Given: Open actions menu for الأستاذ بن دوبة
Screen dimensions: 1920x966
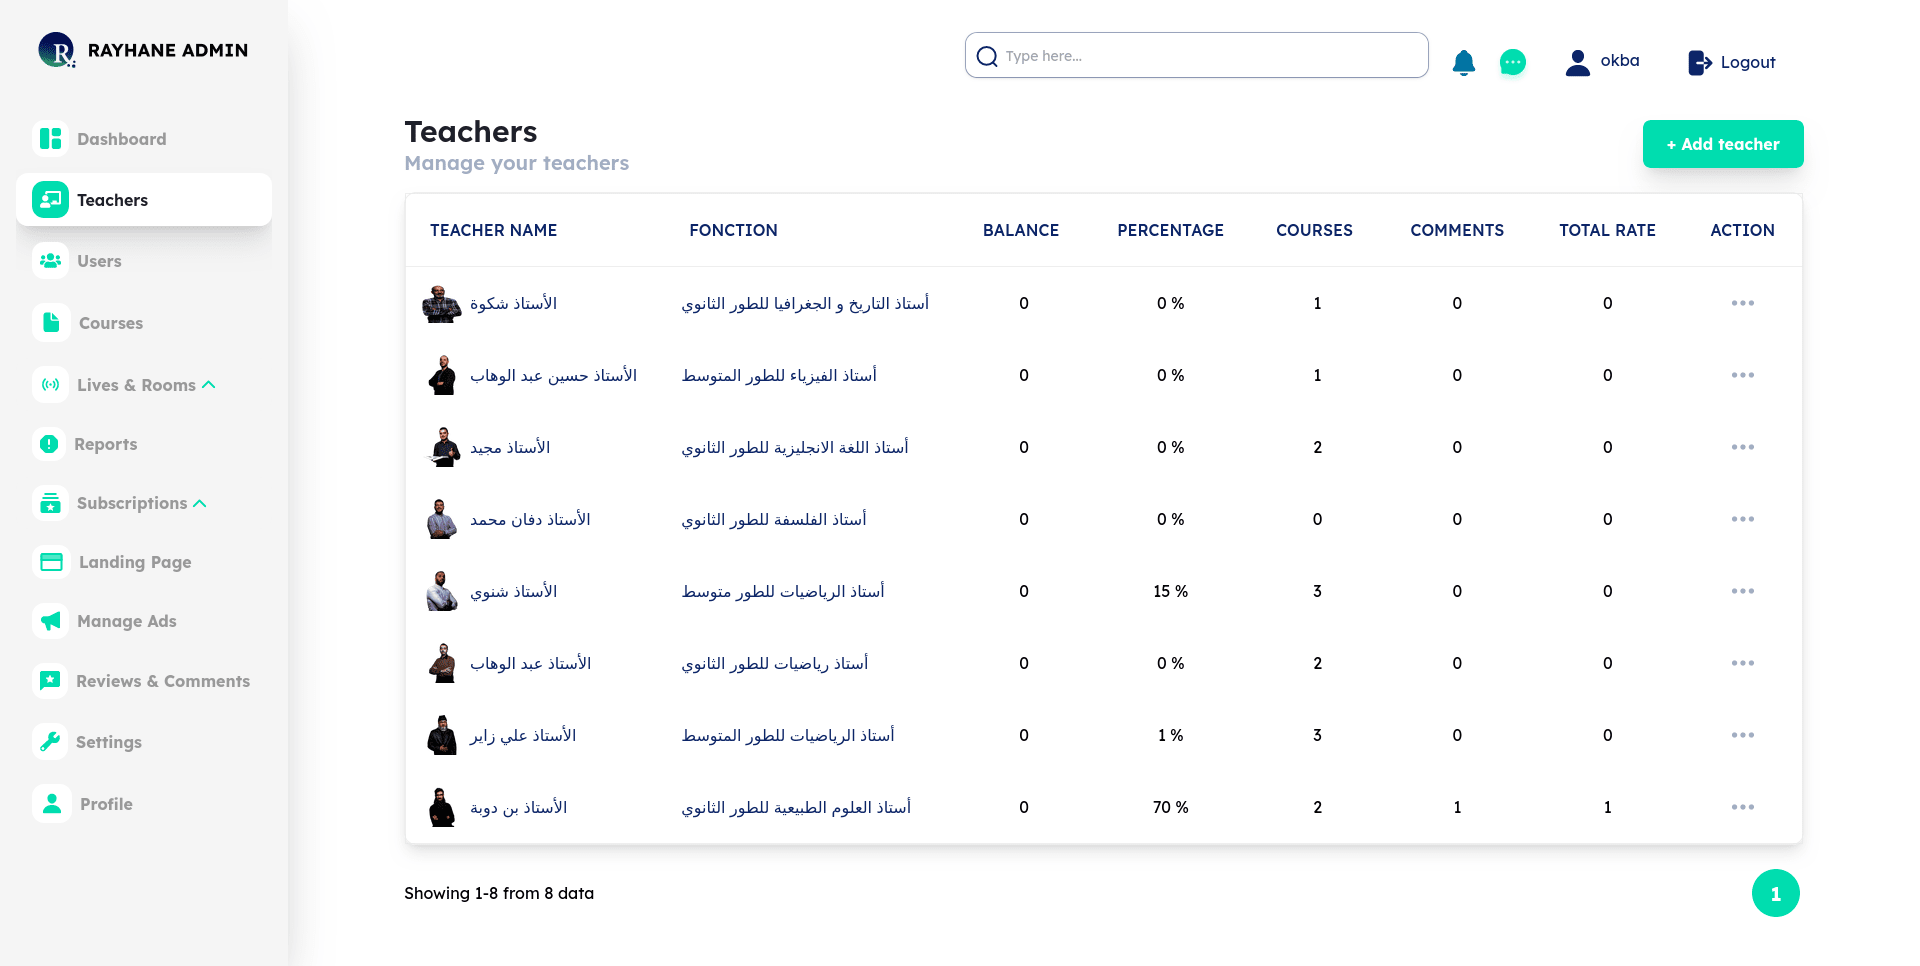Looking at the screenshot, I should click(x=1743, y=807).
